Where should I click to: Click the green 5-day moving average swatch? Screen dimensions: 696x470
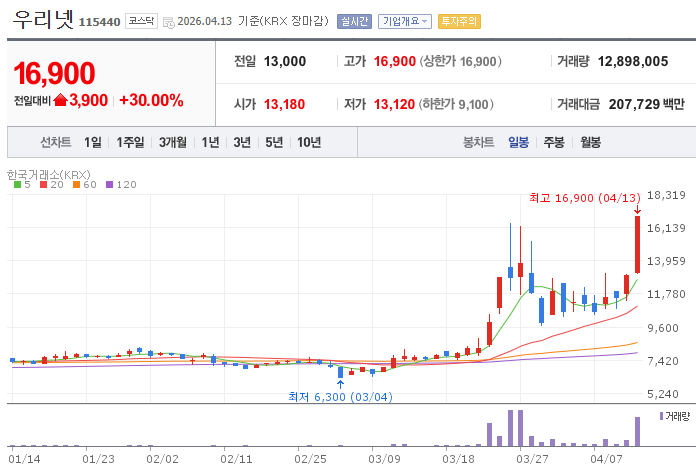(x=17, y=185)
